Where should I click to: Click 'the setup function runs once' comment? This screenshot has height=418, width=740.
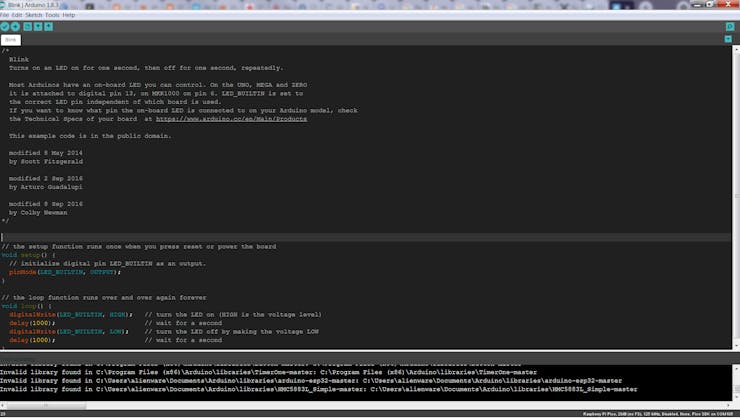(139, 246)
